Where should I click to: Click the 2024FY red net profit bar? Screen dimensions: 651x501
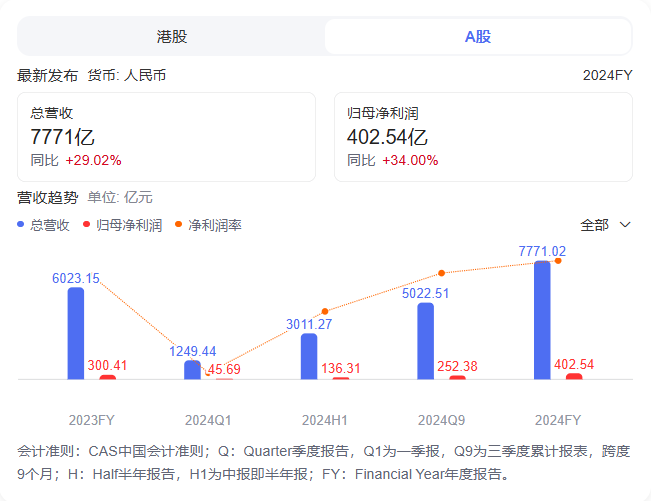(574, 376)
